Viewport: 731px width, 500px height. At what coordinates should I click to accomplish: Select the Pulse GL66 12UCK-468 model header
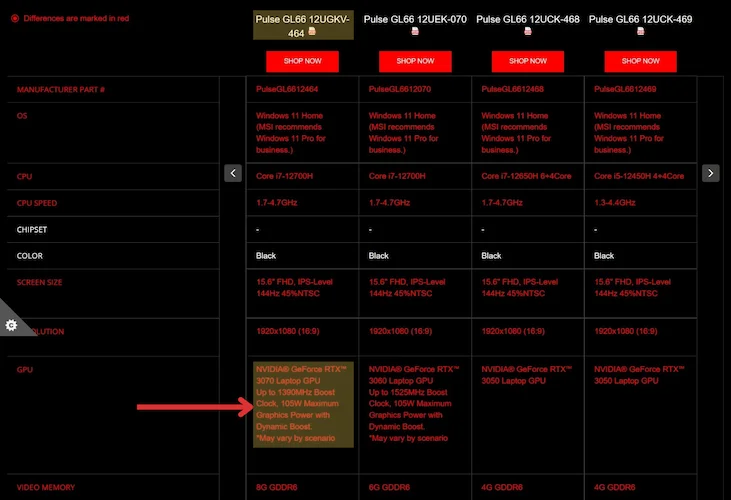pyautogui.click(x=528, y=20)
